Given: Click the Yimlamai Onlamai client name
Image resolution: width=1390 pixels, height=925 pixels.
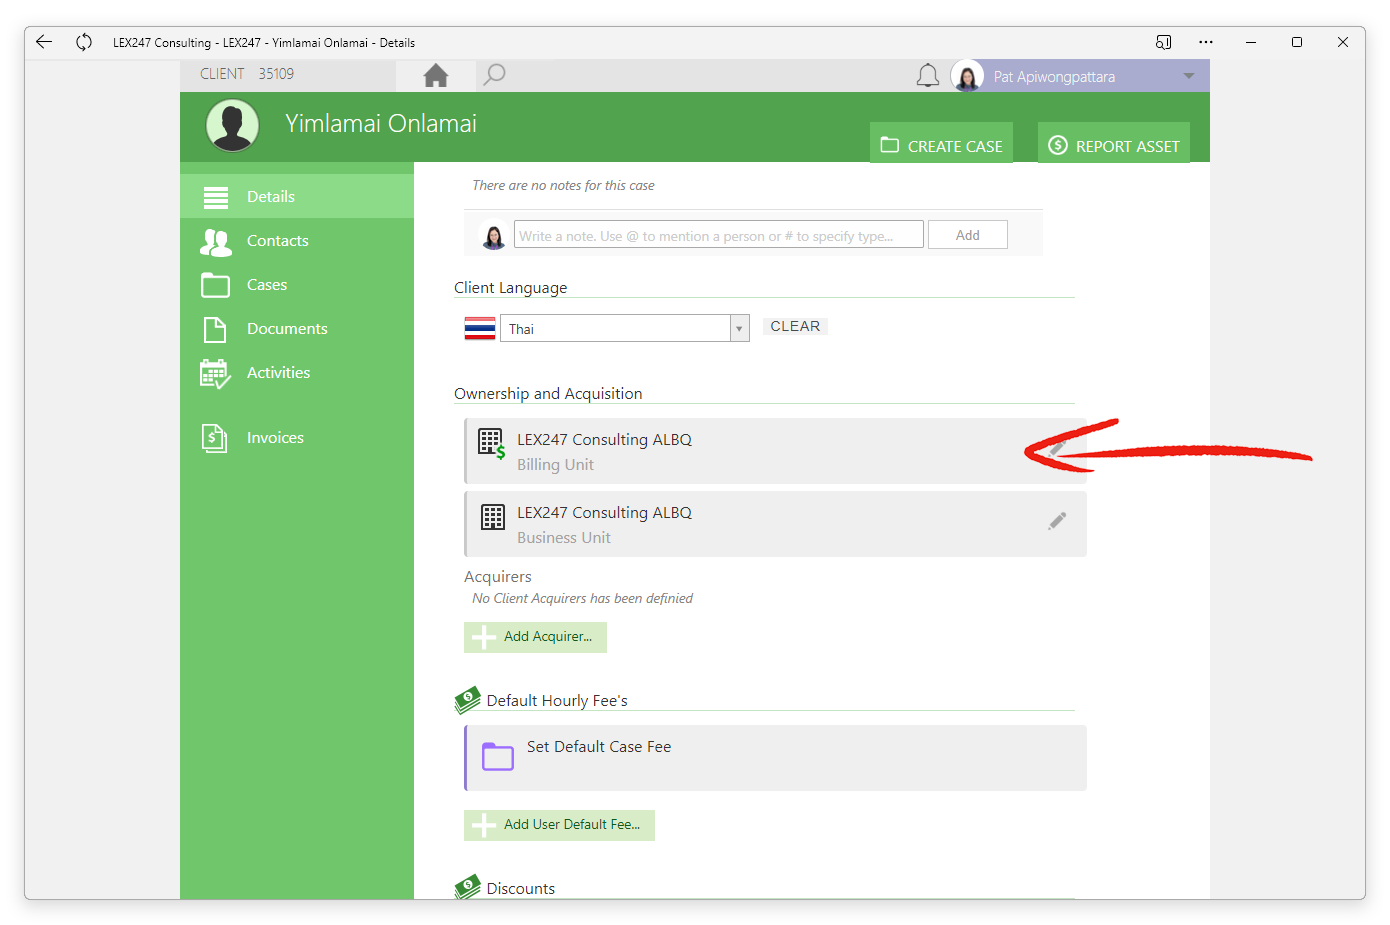Looking at the screenshot, I should 381,123.
